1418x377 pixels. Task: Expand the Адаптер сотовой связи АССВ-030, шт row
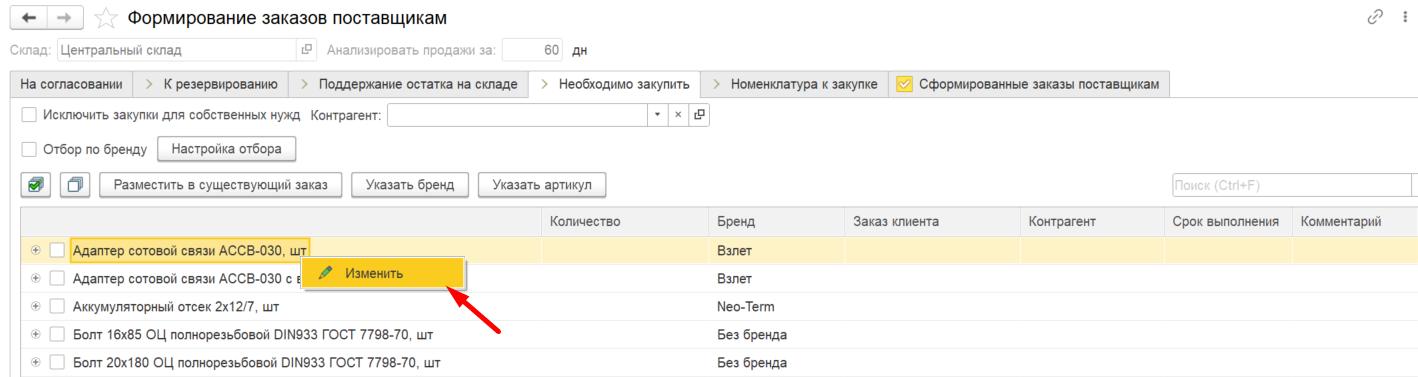click(36, 250)
